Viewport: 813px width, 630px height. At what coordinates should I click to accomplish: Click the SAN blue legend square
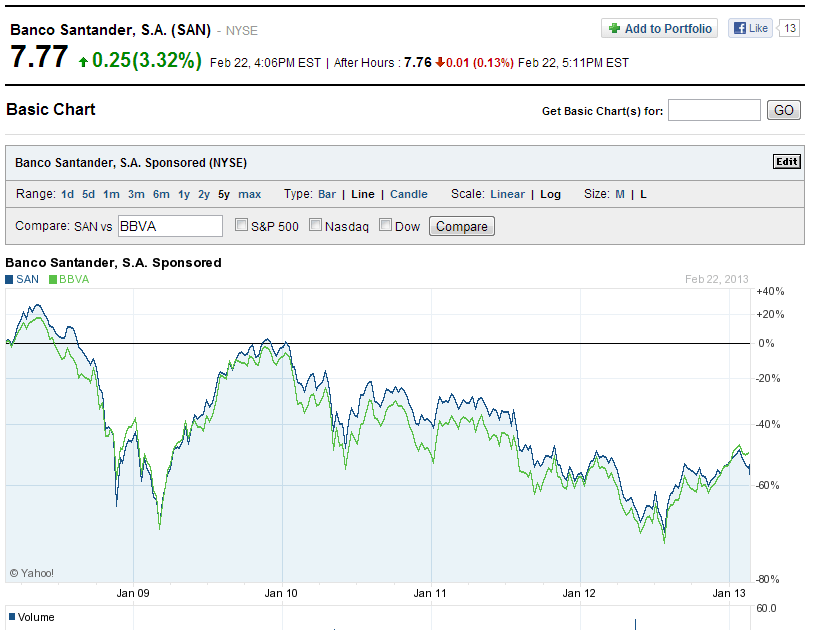[9, 279]
